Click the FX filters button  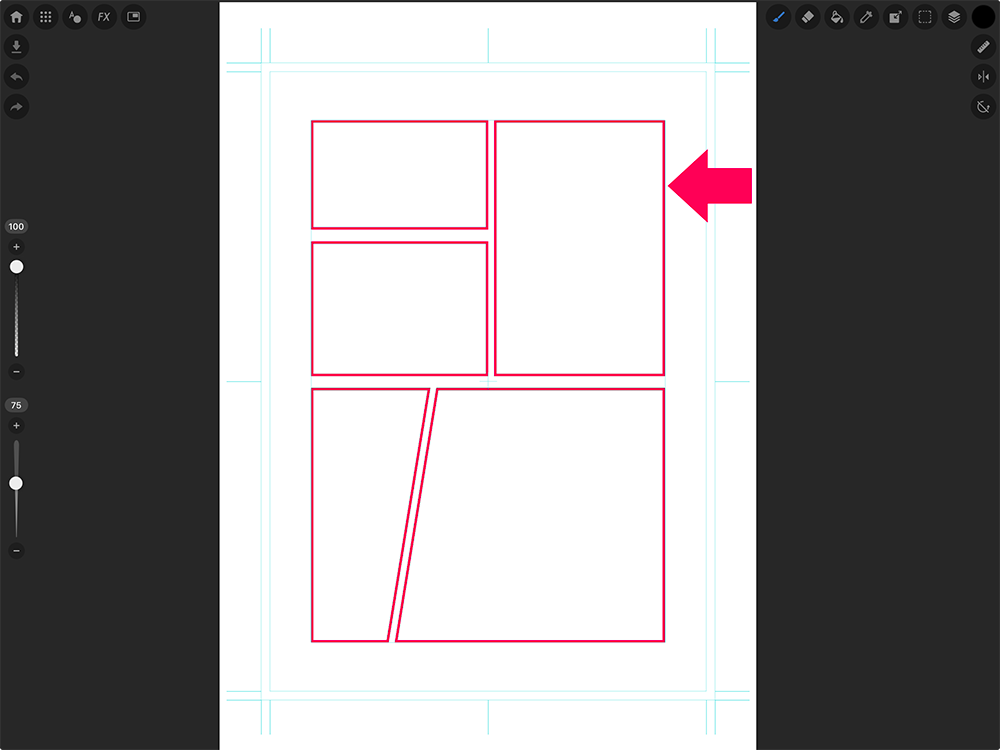104,17
